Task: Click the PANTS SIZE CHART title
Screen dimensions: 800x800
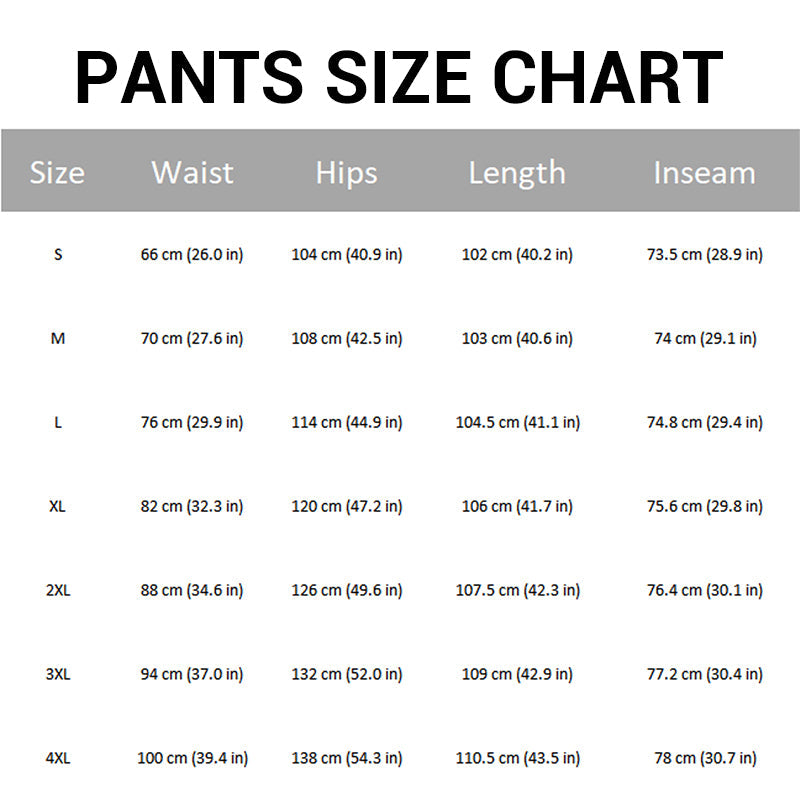Action: click(x=399, y=78)
